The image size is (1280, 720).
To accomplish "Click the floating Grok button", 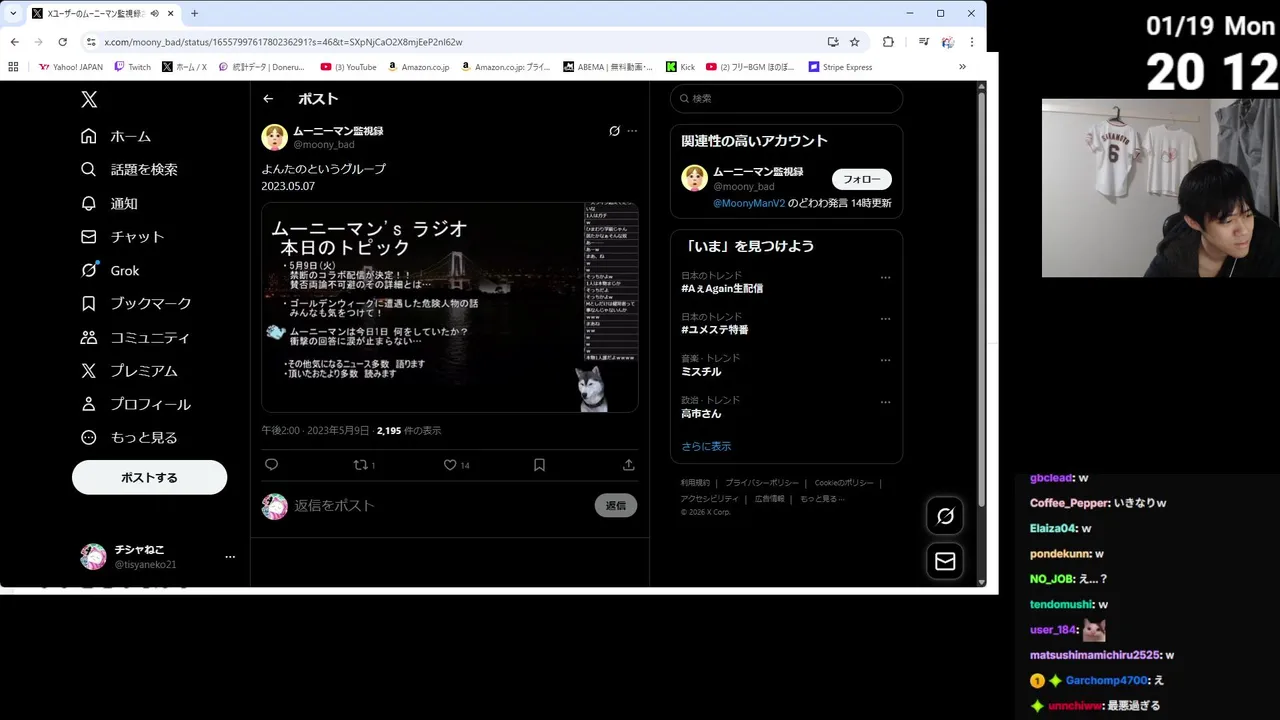I will pyautogui.click(x=945, y=516).
